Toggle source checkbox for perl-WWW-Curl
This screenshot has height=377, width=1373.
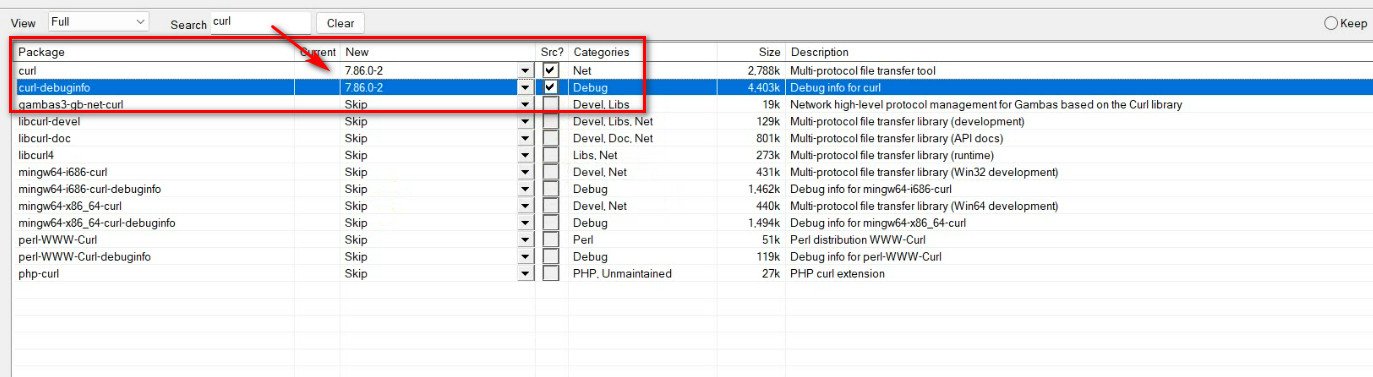coord(551,241)
